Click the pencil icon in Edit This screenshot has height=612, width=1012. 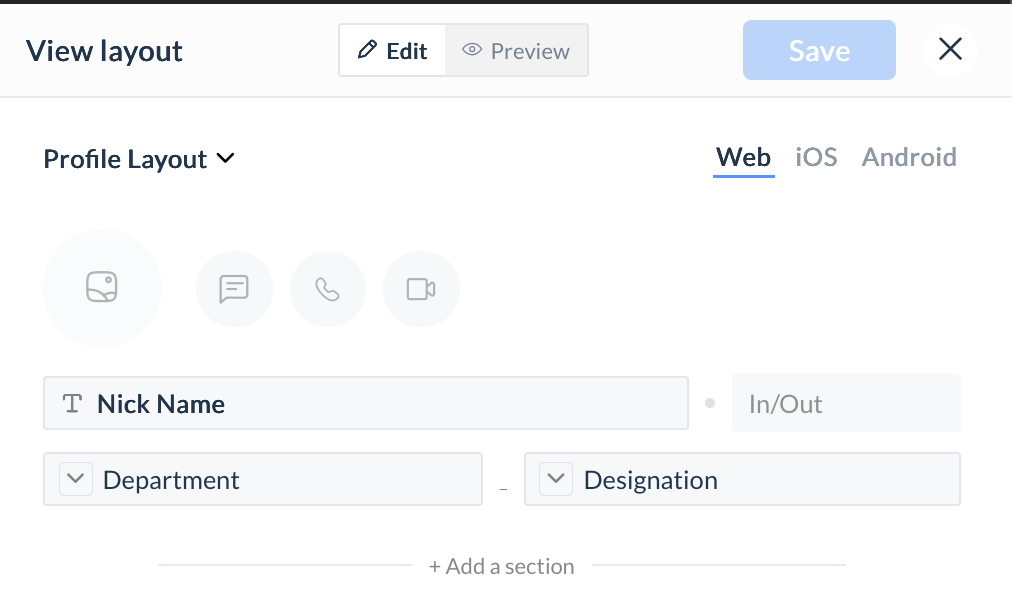(367, 50)
